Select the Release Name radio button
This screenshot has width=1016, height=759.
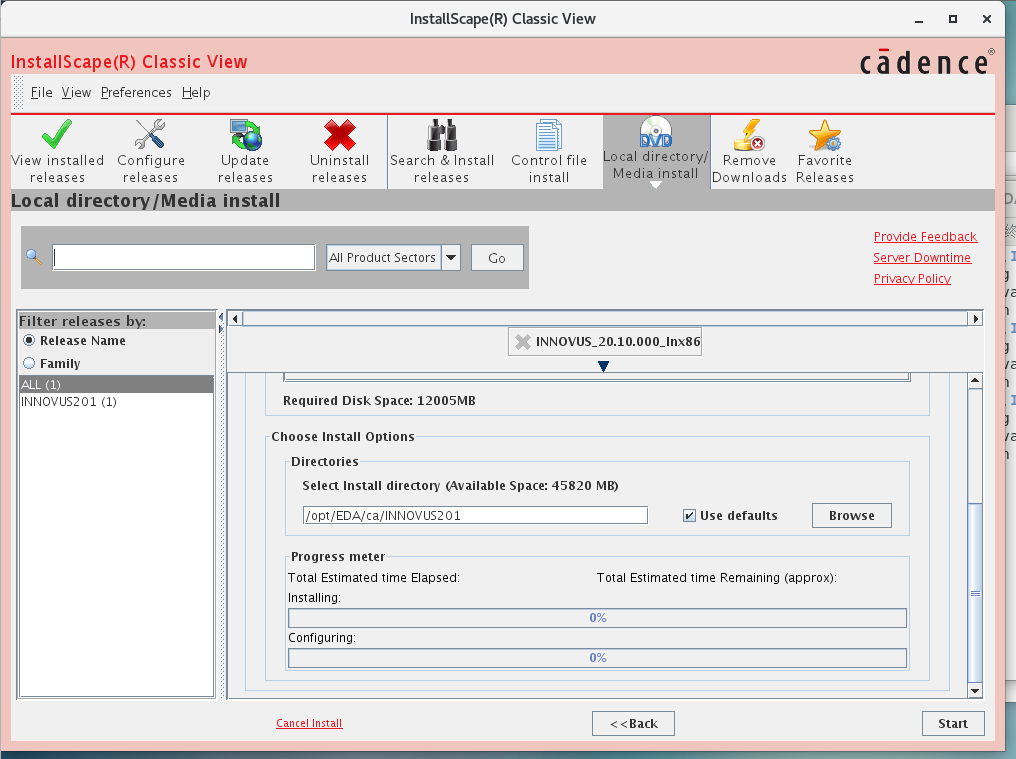[x=29, y=341]
